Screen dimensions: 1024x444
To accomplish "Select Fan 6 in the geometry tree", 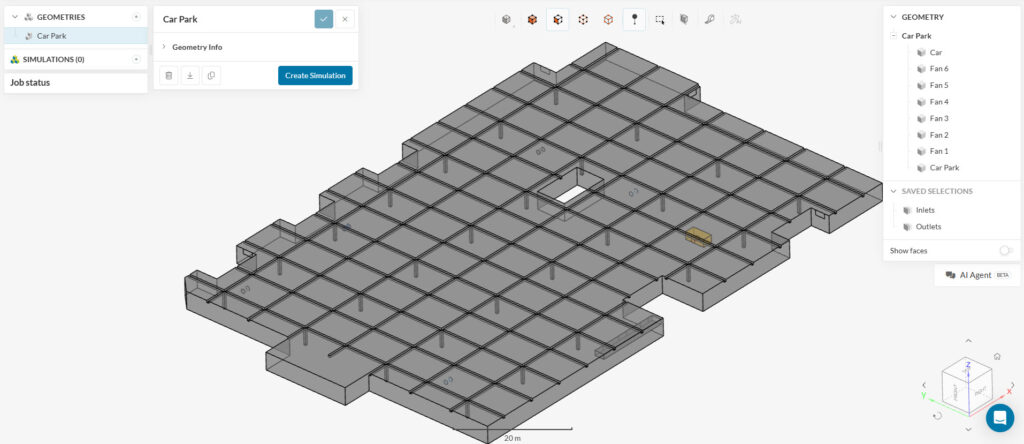I will click(x=939, y=69).
